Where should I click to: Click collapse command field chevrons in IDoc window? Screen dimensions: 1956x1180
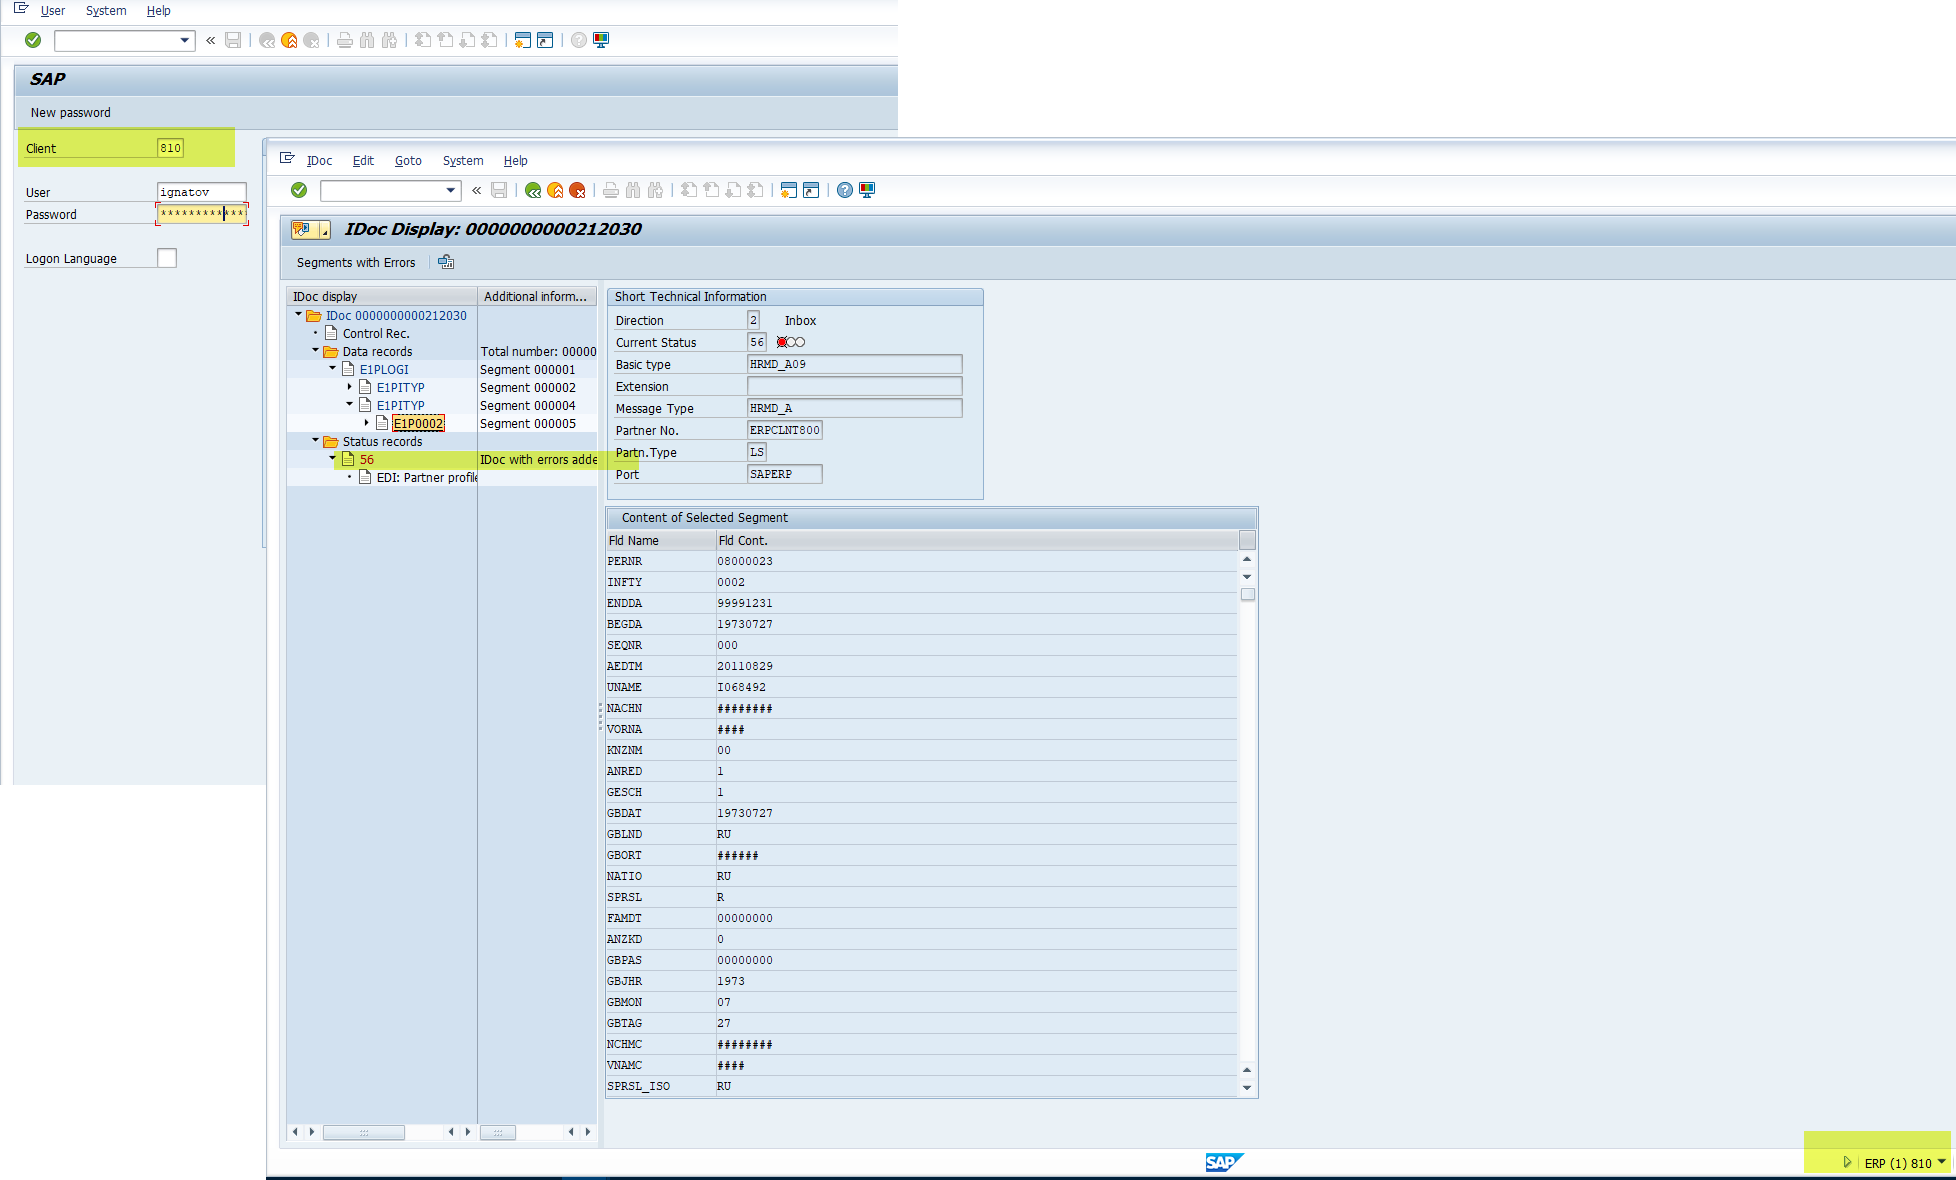[x=477, y=190]
